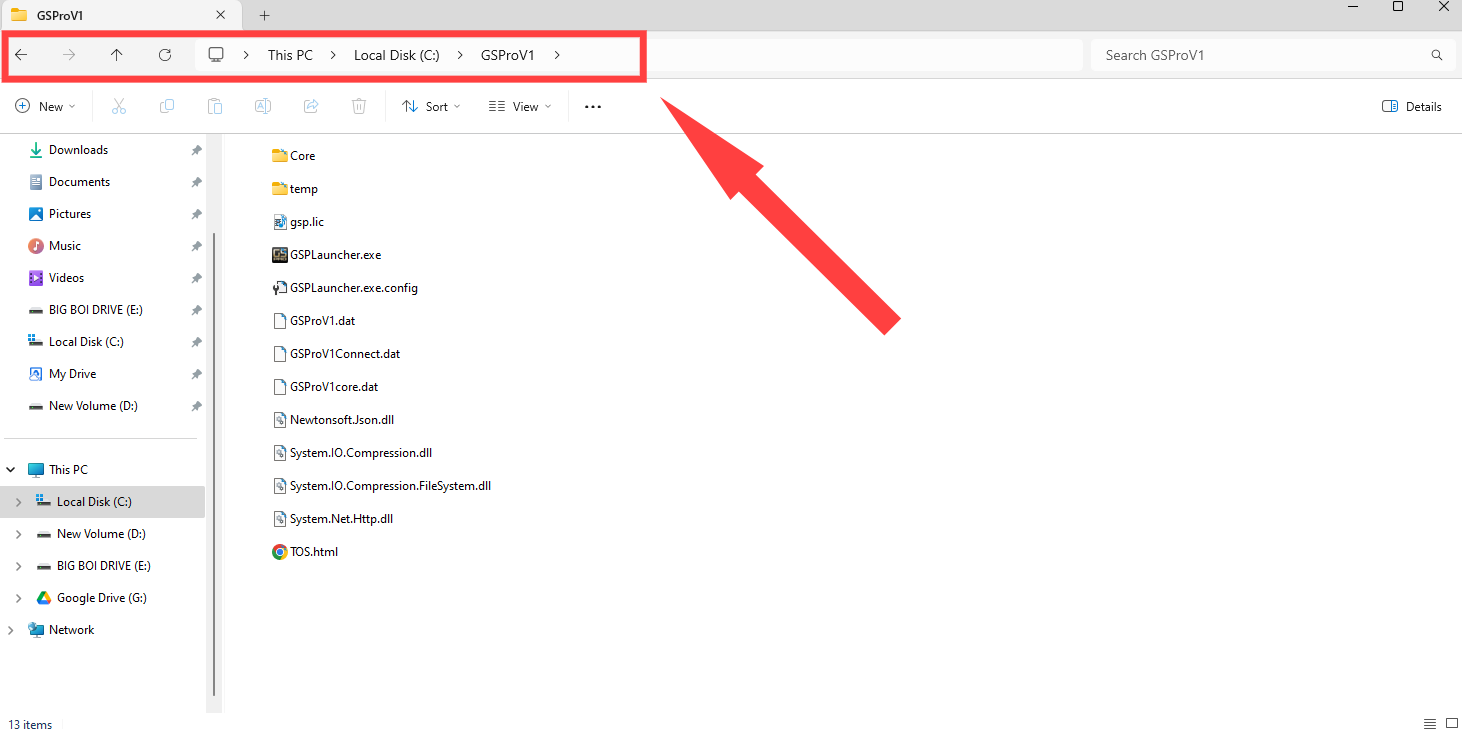Unpin Downloads from Quick access
The width and height of the screenshot is (1462, 729).
click(196, 150)
